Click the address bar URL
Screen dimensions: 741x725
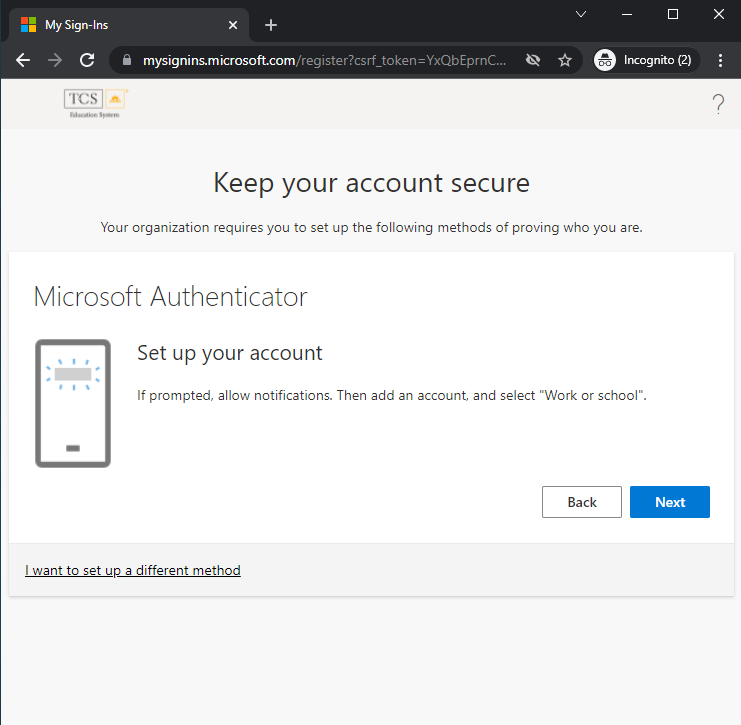(324, 60)
